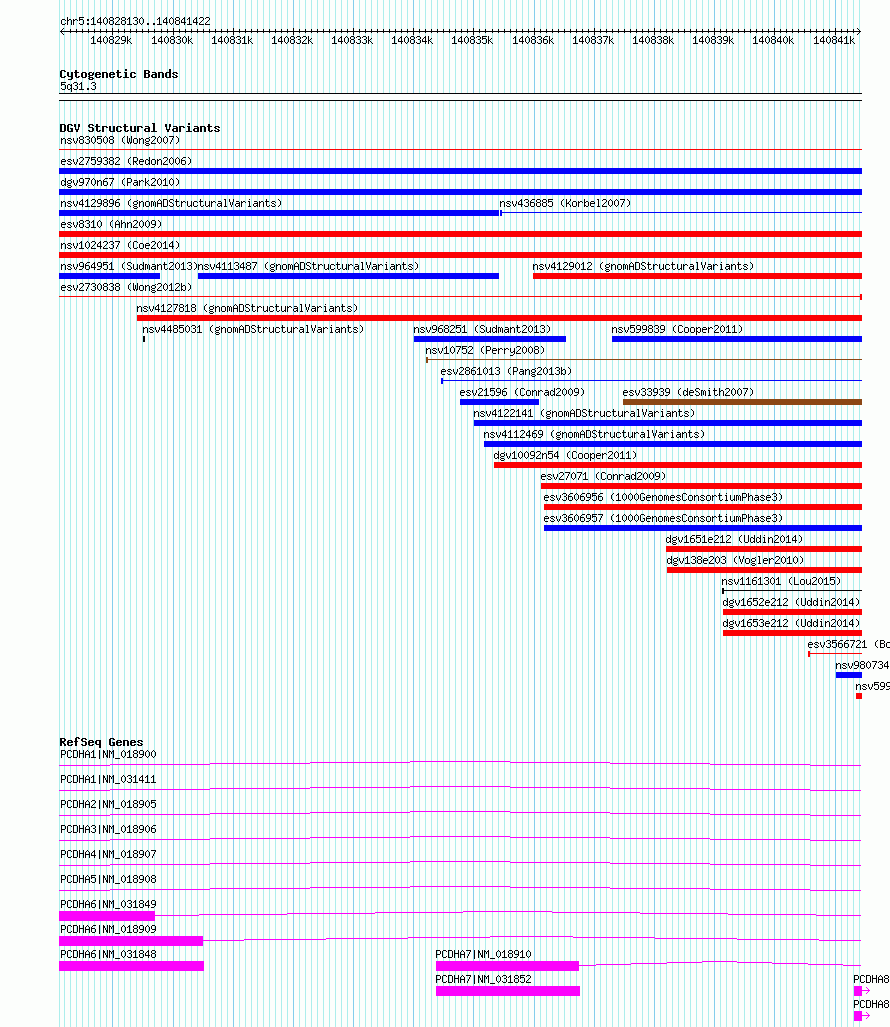Image resolution: width=890 pixels, height=1027 pixels.
Task: Select esv21596 (Conrad2009) blue bar
Action: click(499, 401)
